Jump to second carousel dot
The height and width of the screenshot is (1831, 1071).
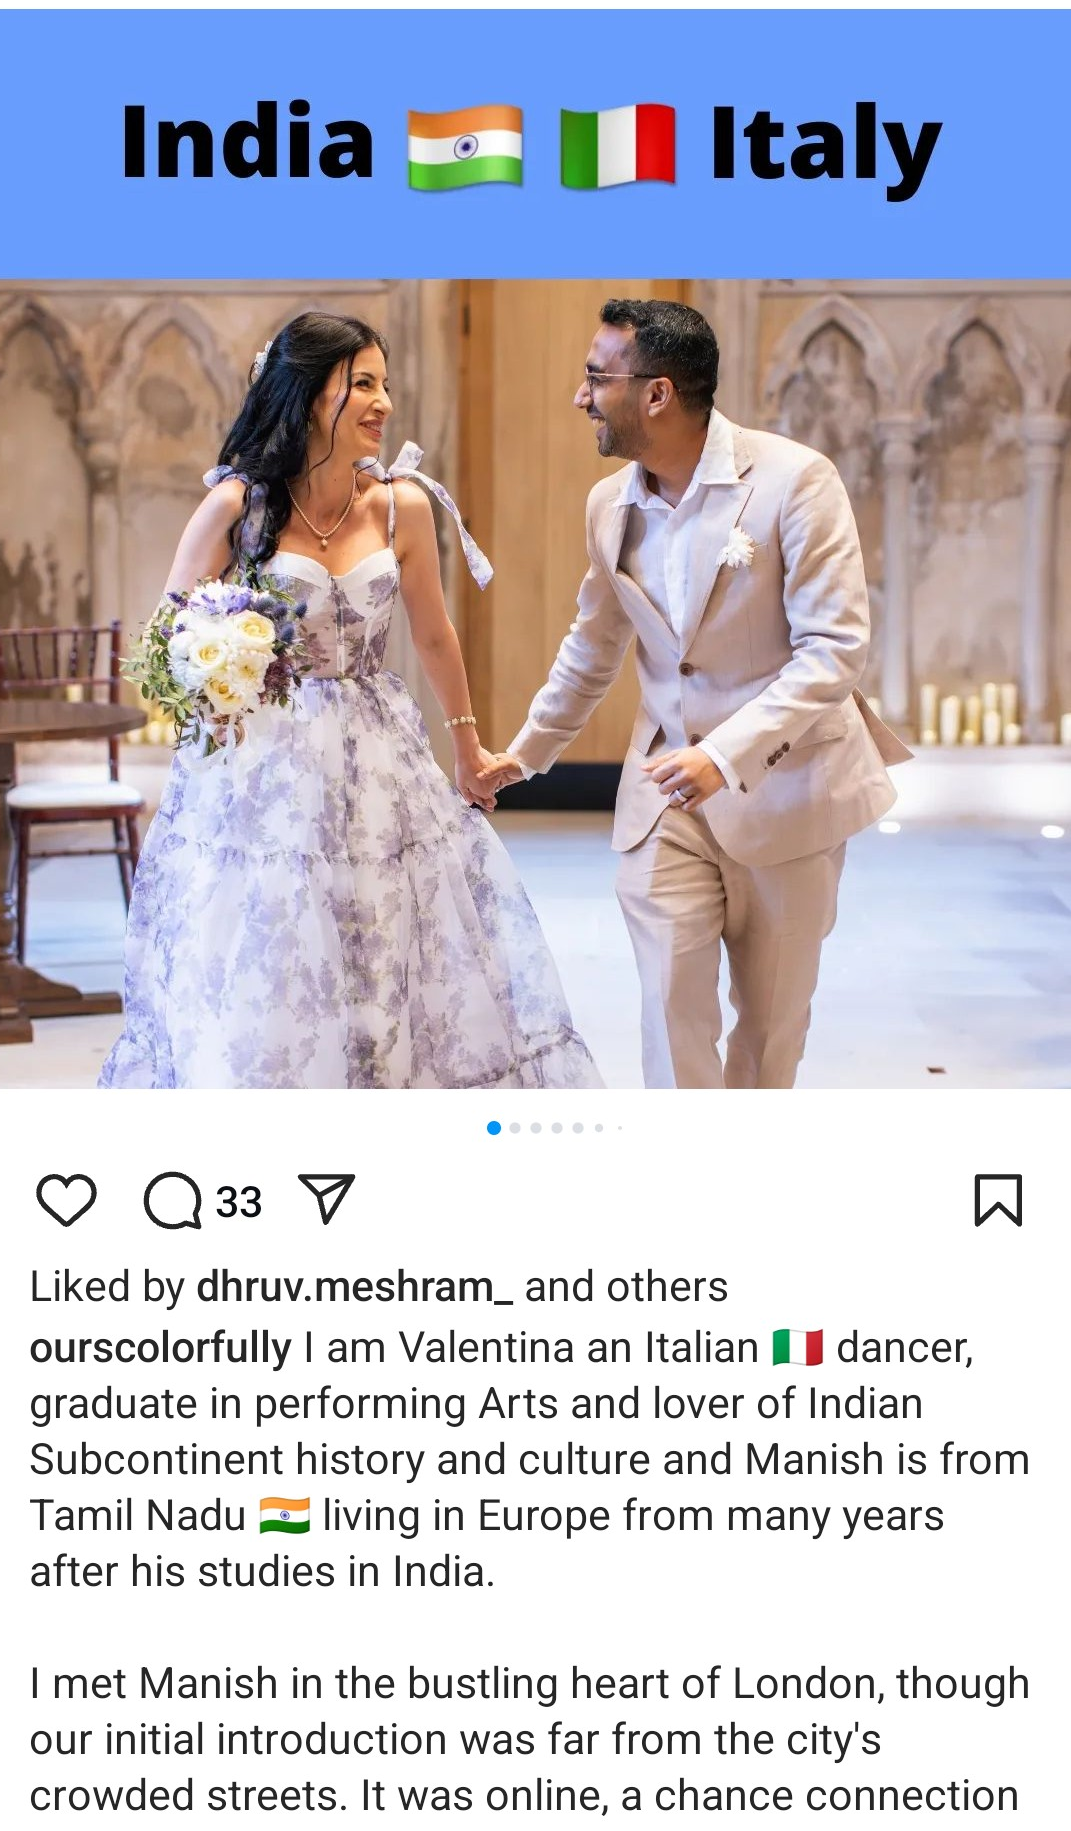pos(515,1128)
